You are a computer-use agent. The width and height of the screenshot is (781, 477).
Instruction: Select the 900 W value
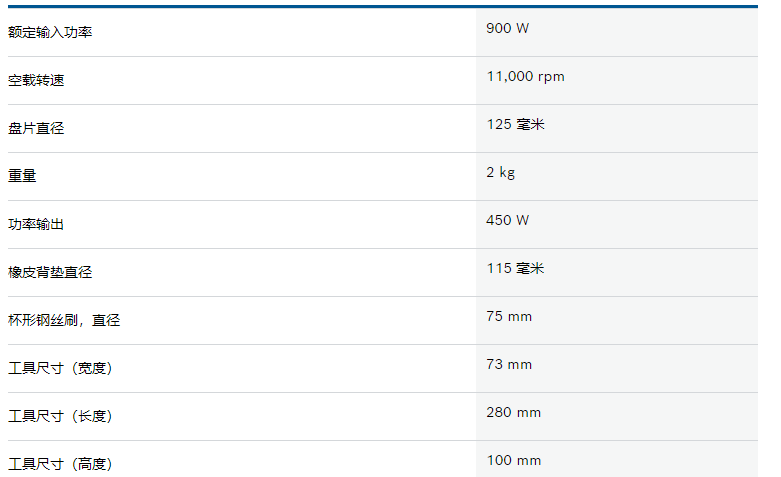(508, 28)
